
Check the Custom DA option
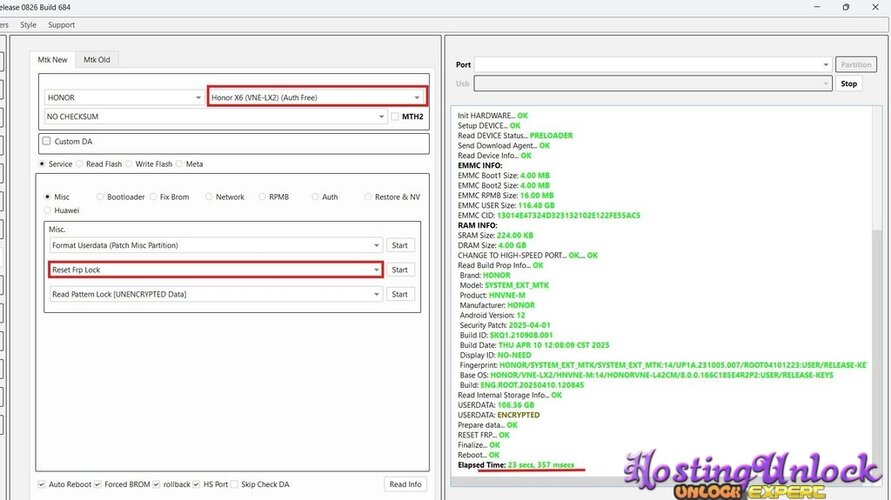pyautogui.click(x=47, y=141)
